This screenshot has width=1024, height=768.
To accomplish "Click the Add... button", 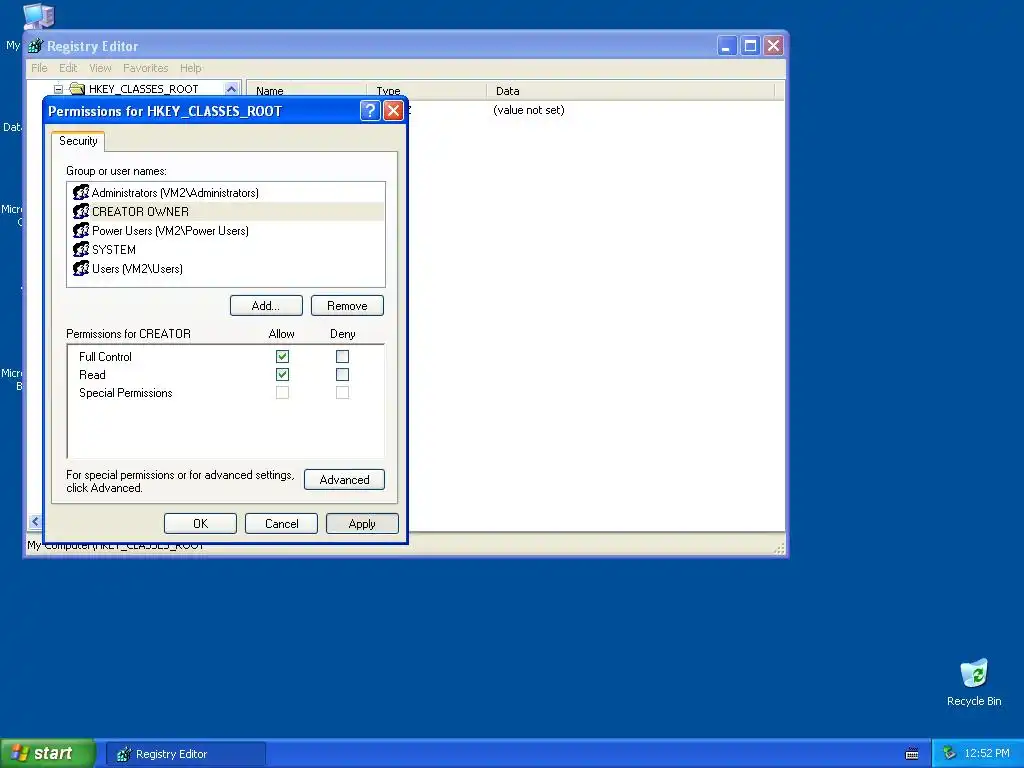I will (x=266, y=306).
